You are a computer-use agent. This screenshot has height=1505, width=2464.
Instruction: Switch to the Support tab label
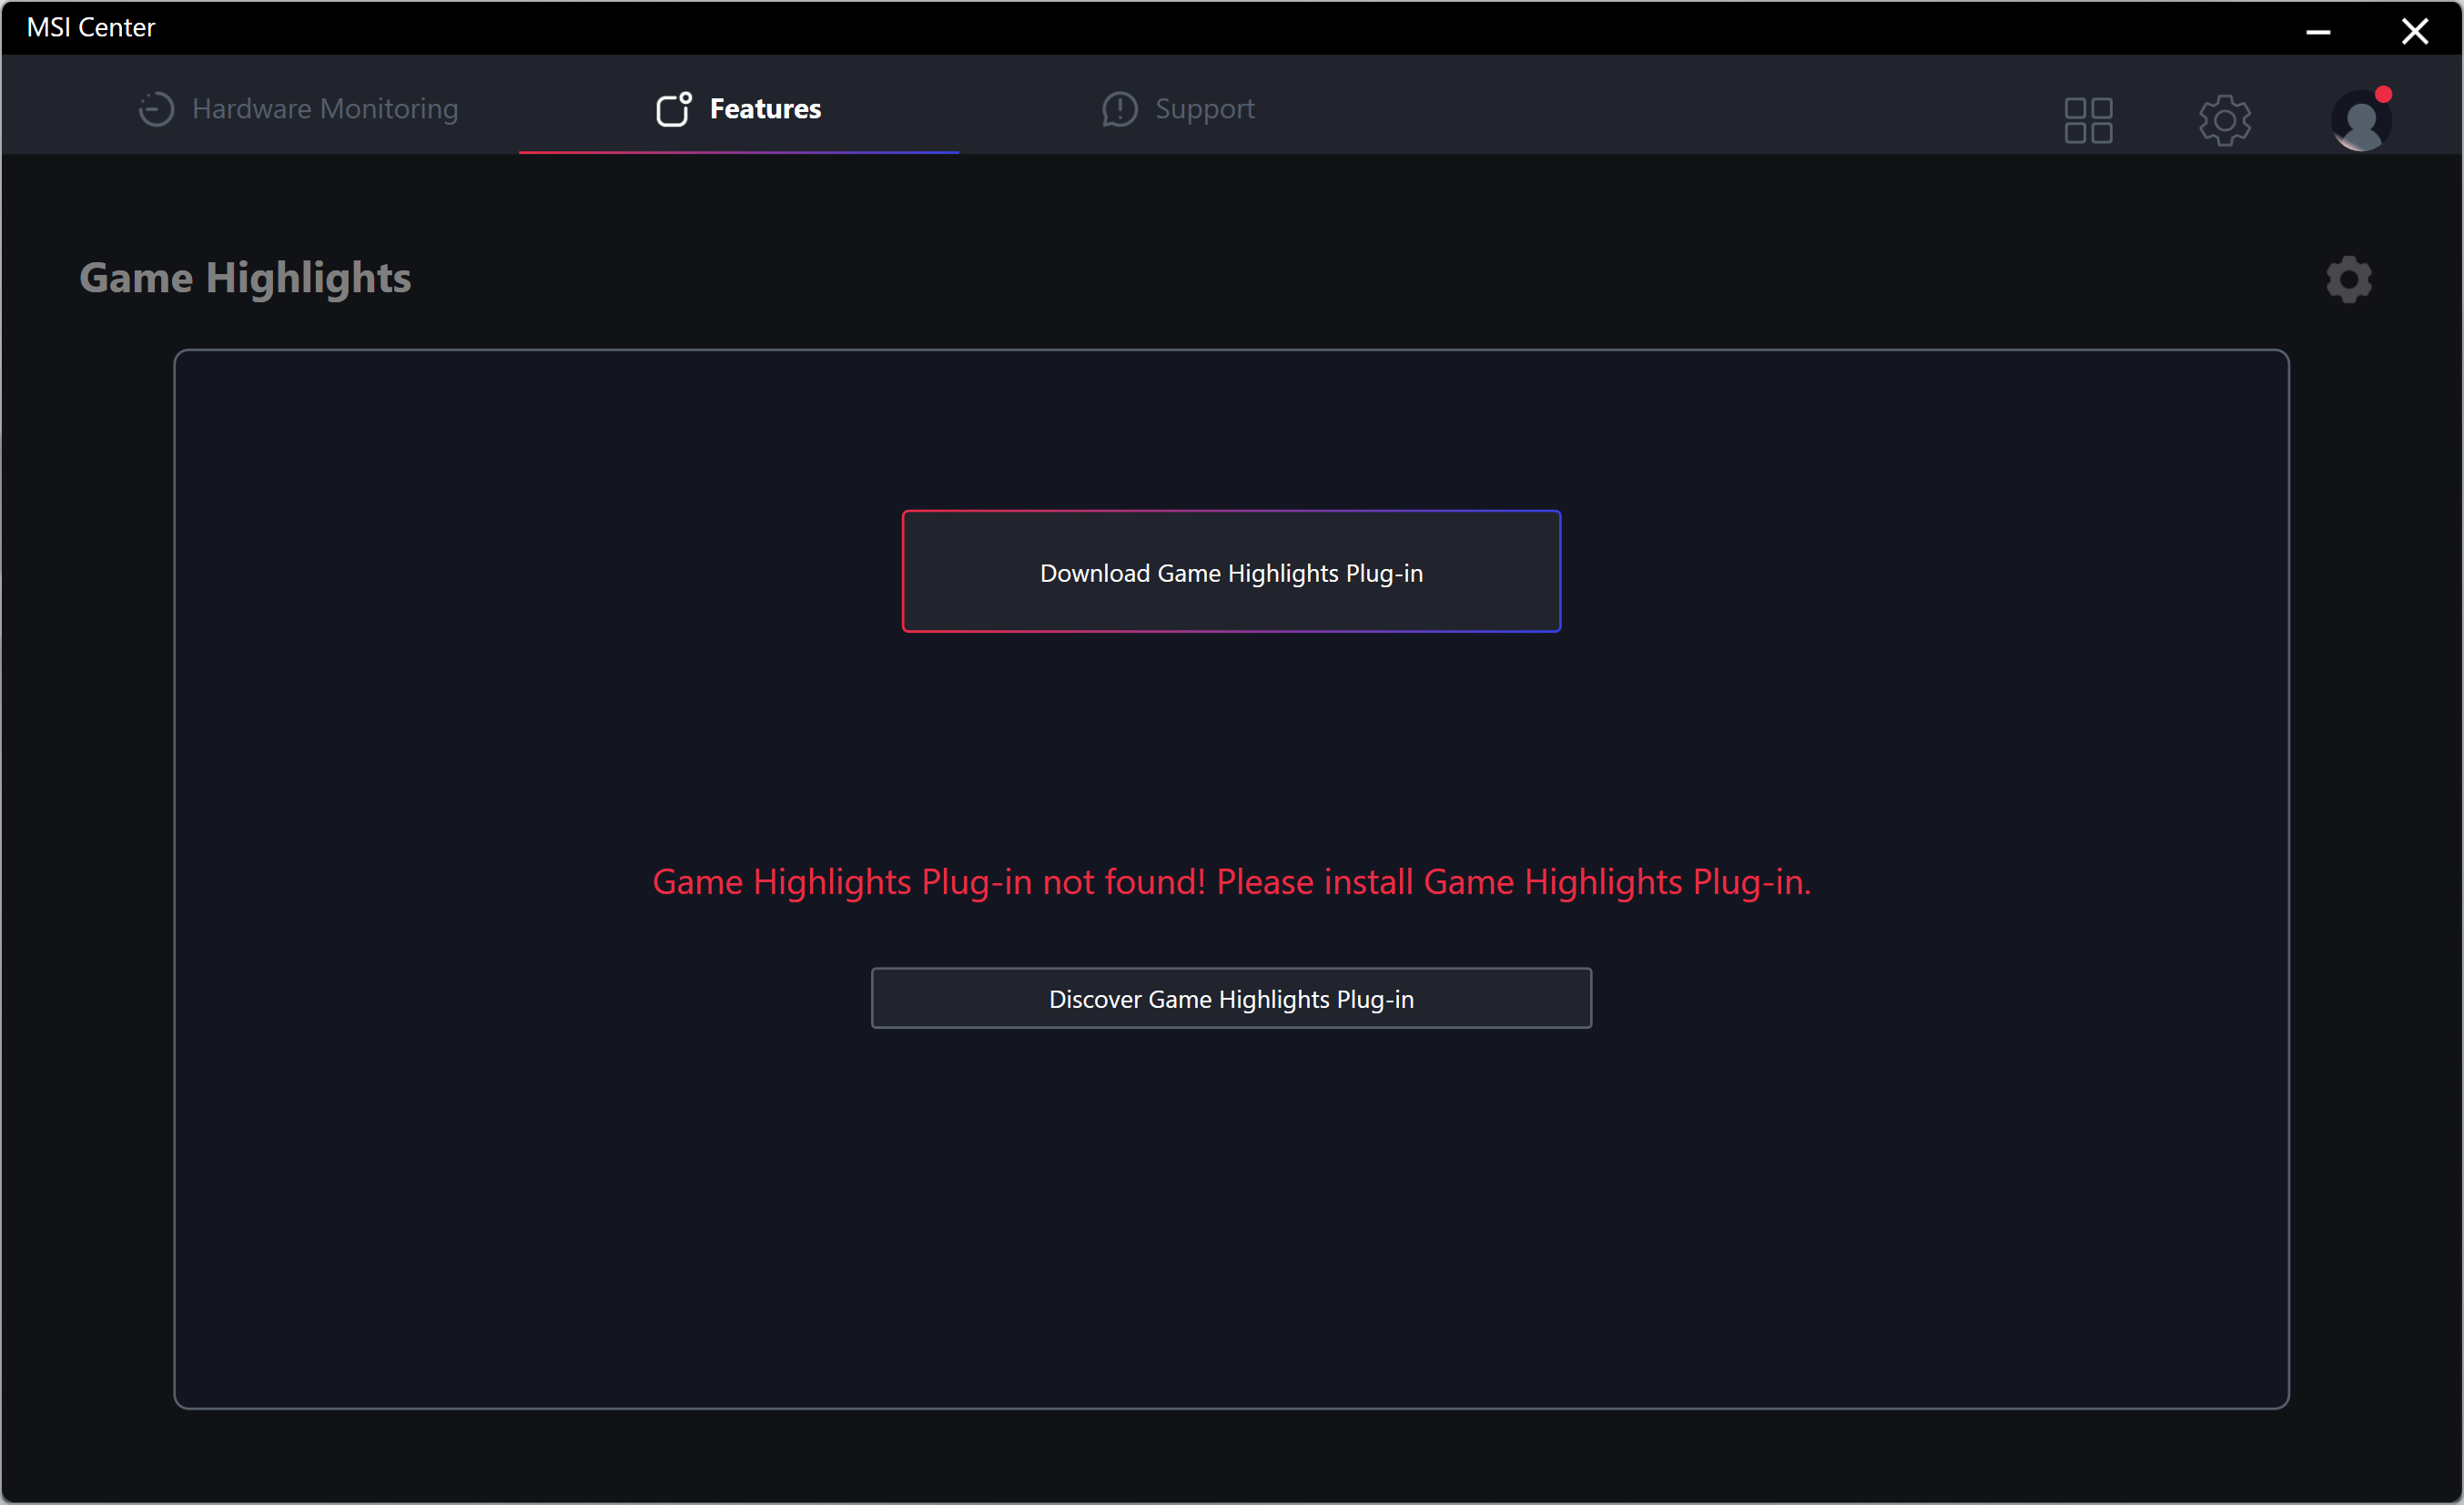point(1204,109)
